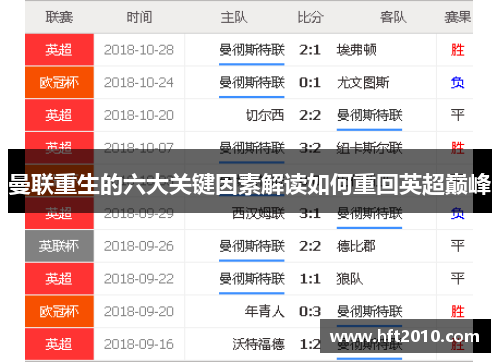Open 曼彻斯特联 home team versus 狼队
Image resolution: width=500 pixels, height=362 pixels.
[252, 279]
